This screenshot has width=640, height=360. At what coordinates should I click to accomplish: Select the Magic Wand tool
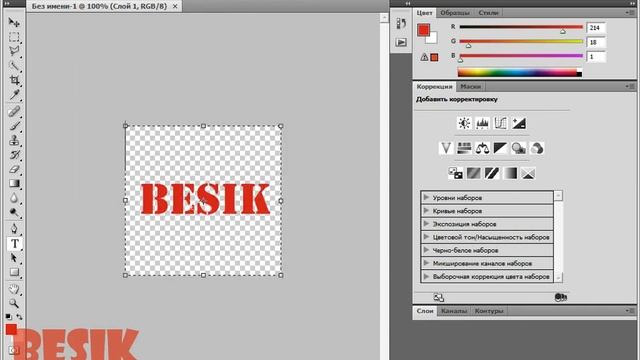pyautogui.click(x=14, y=66)
